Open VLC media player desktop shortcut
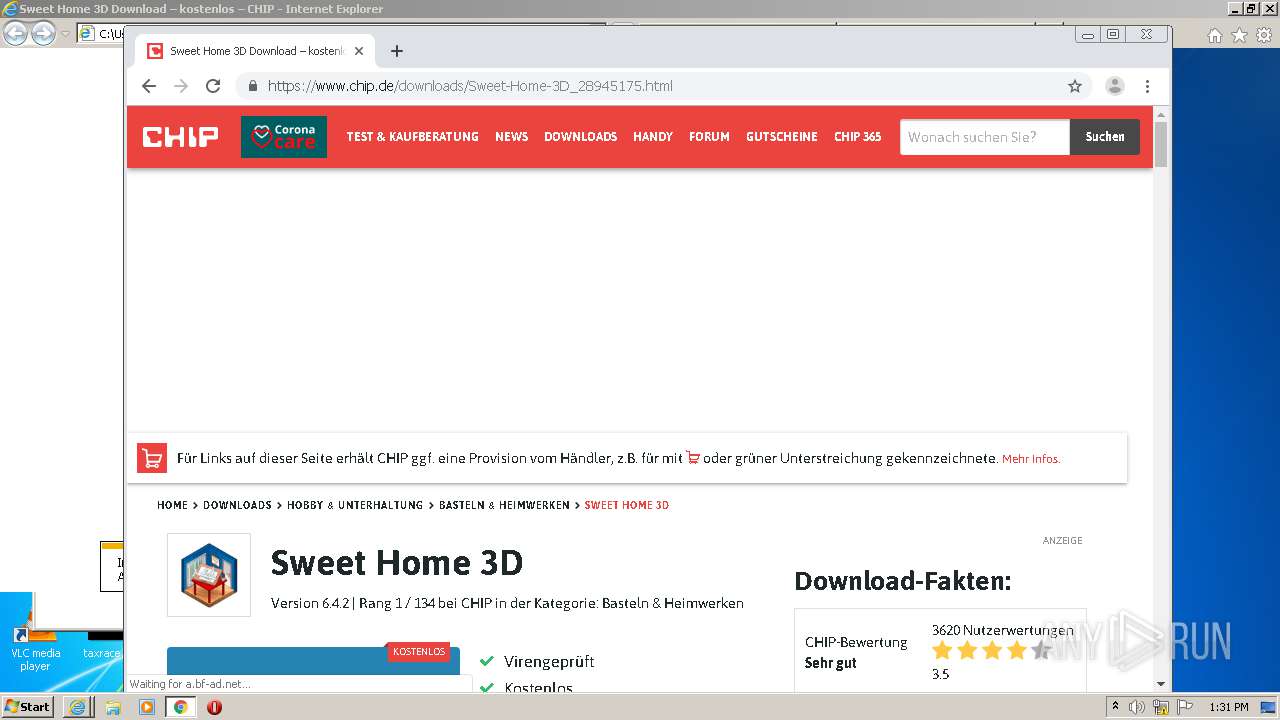This screenshot has height=720, width=1280. point(35,648)
